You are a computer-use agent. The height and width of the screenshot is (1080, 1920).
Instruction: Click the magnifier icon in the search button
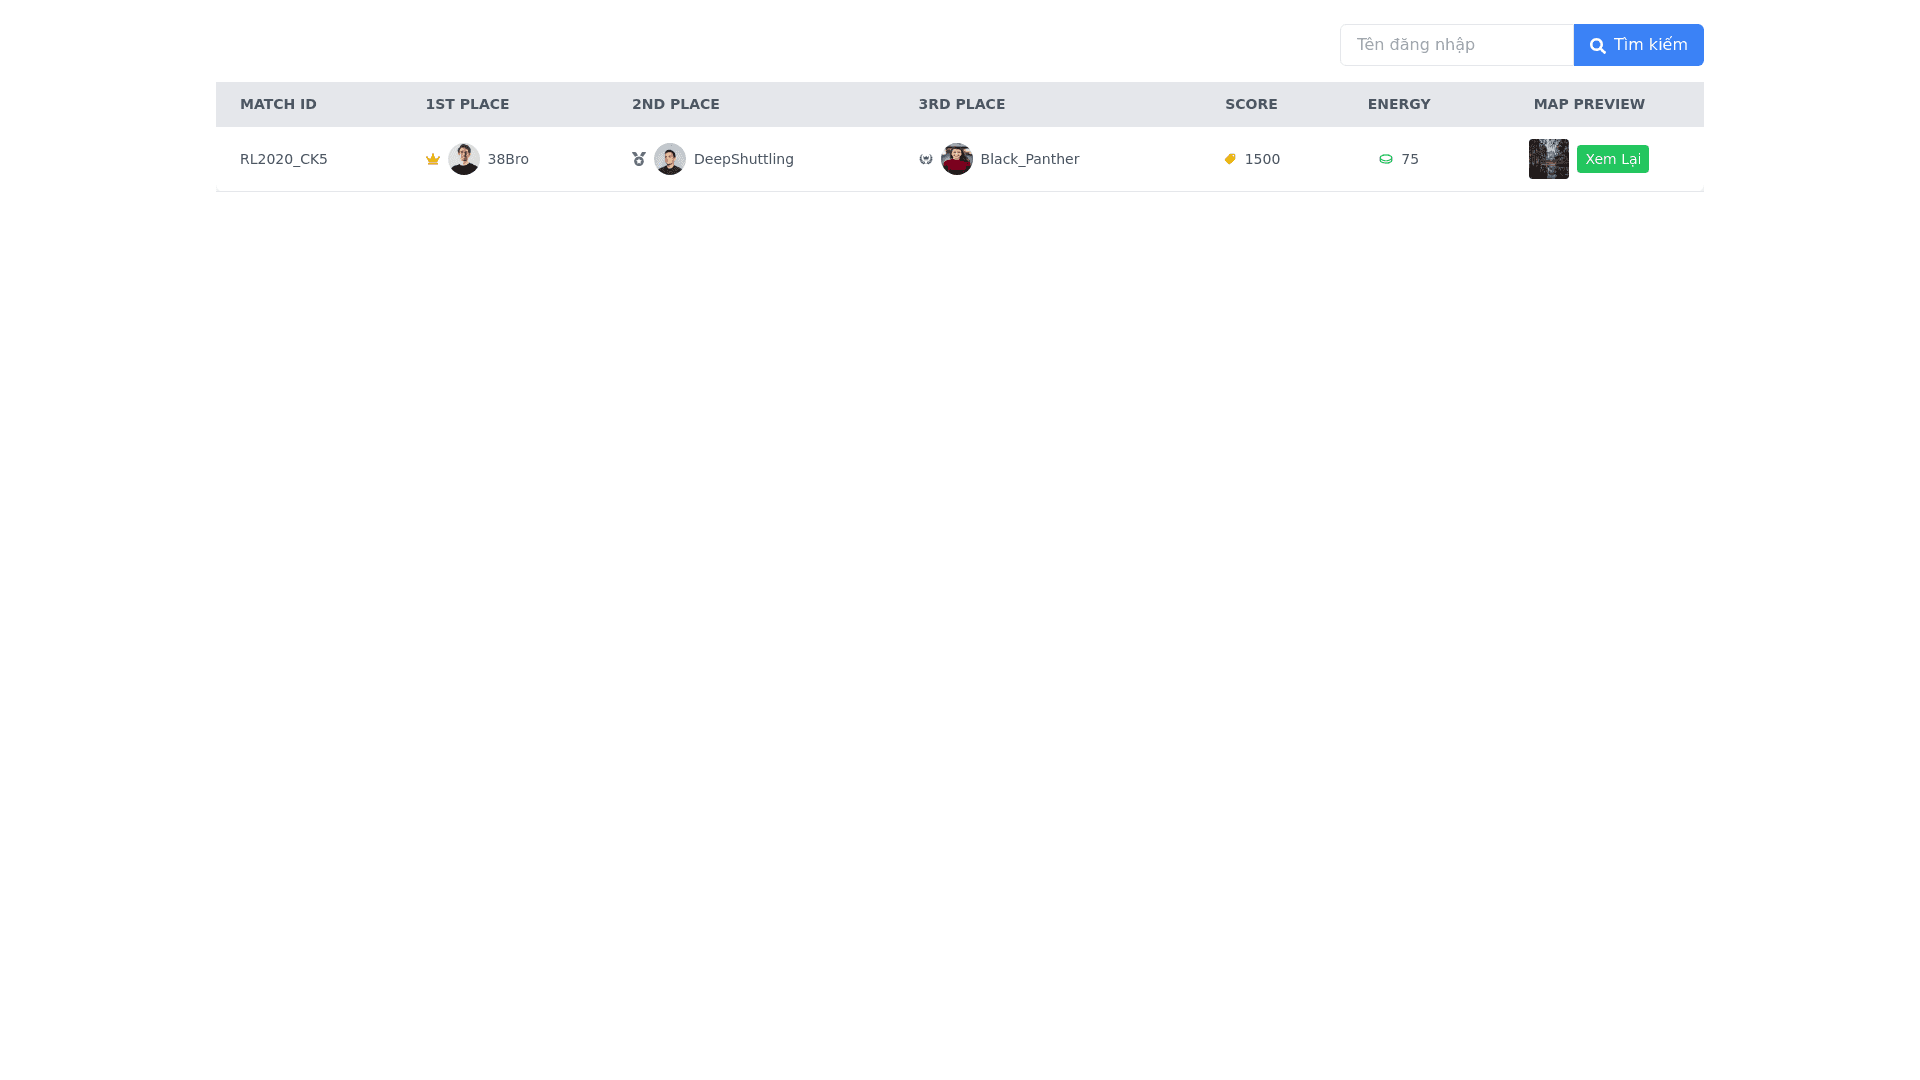pyautogui.click(x=1598, y=46)
